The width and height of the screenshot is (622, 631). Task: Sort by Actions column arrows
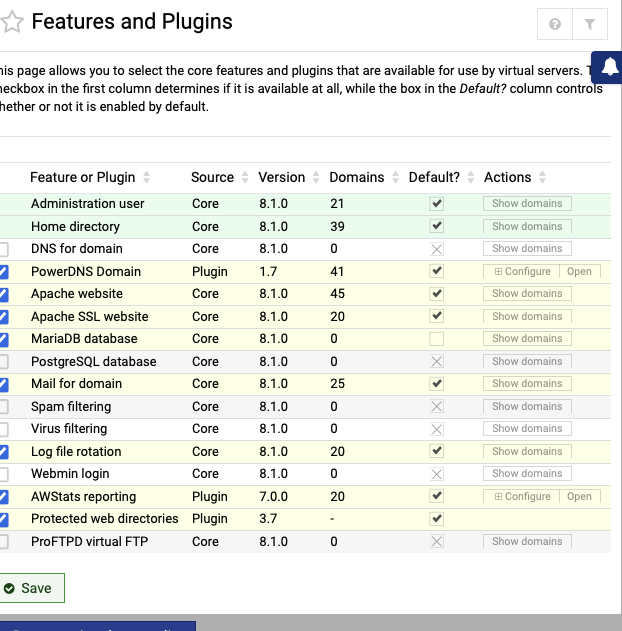point(542,177)
